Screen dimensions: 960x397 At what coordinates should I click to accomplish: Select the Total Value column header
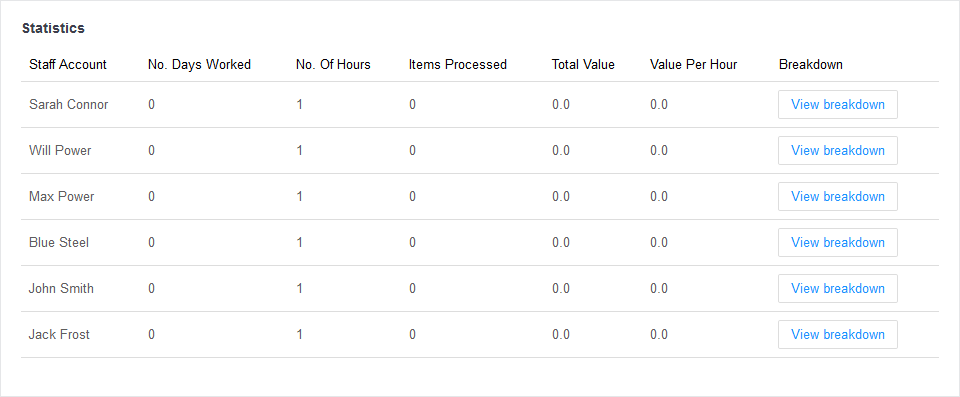(x=583, y=64)
